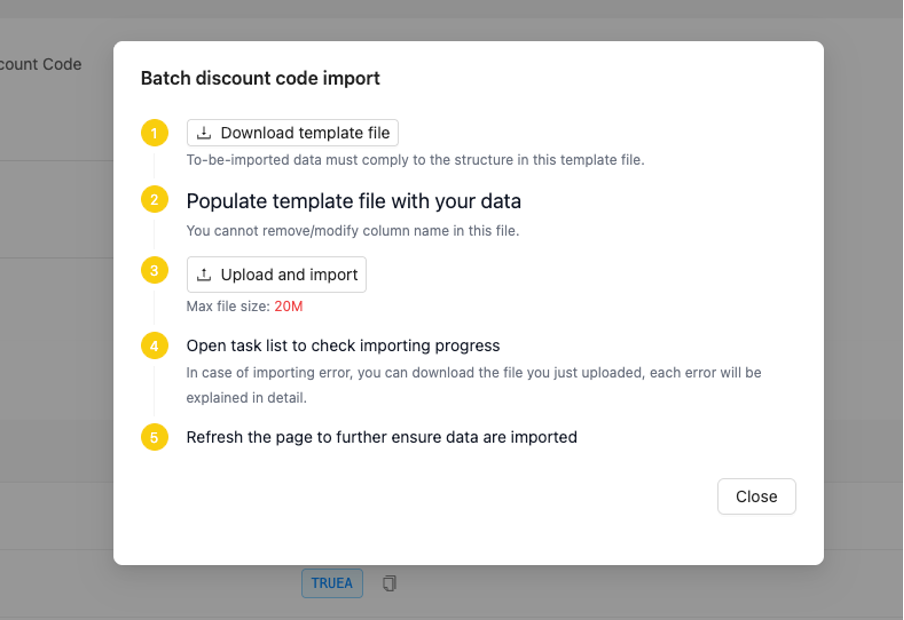
Task: Click the yellow step 4 badge
Action: (x=154, y=345)
